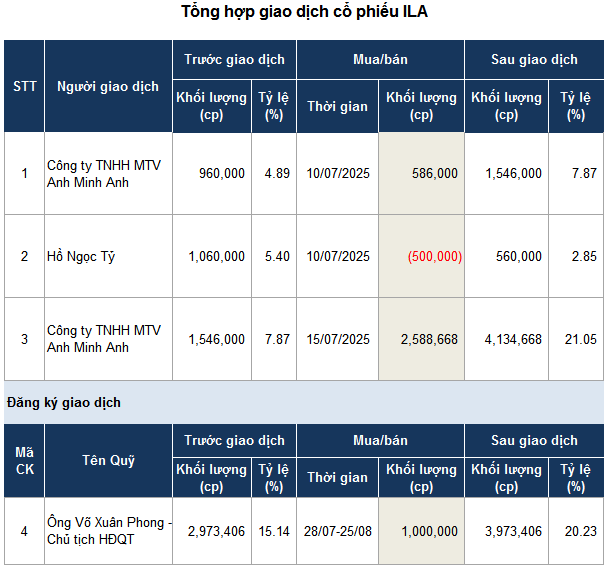This screenshot has width=606, height=568.
Task: Click the '21.05' percentage cell
Action: pyautogui.click(x=580, y=340)
